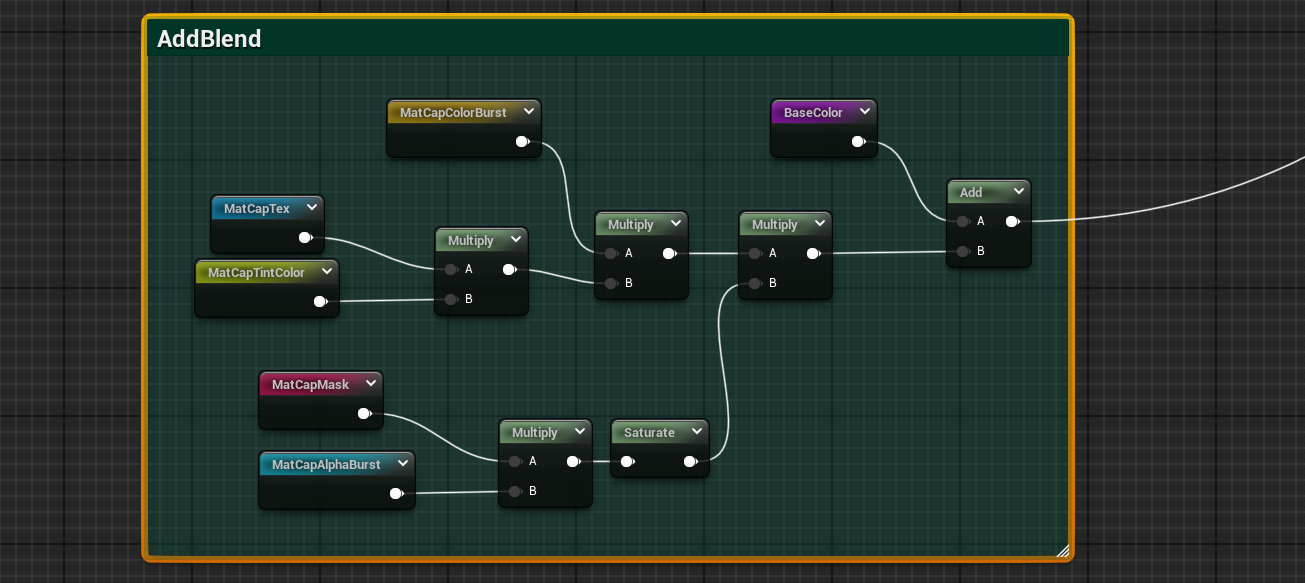
Task: Click the MatCapAlphaBurst output pin
Action: [x=396, y=493]
